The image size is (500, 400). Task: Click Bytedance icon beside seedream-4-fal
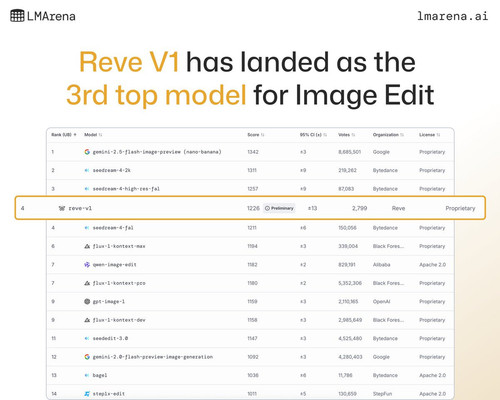87,228
